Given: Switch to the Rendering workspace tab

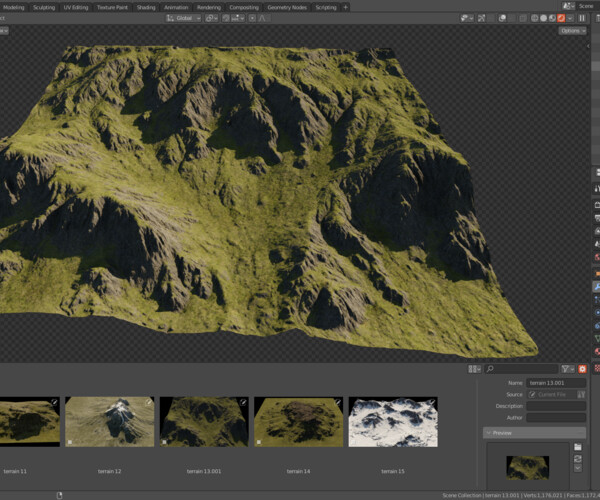Looking at the screenshot, I should pos(209,7).
